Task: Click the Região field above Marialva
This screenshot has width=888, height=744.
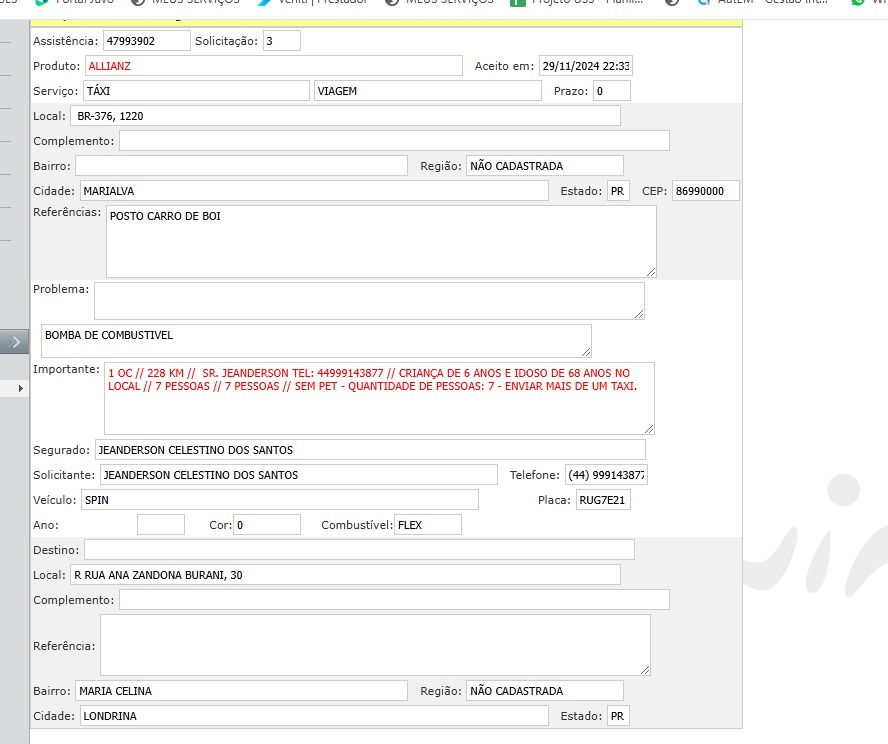Action: pyautogui.click(x=545, y=165)
